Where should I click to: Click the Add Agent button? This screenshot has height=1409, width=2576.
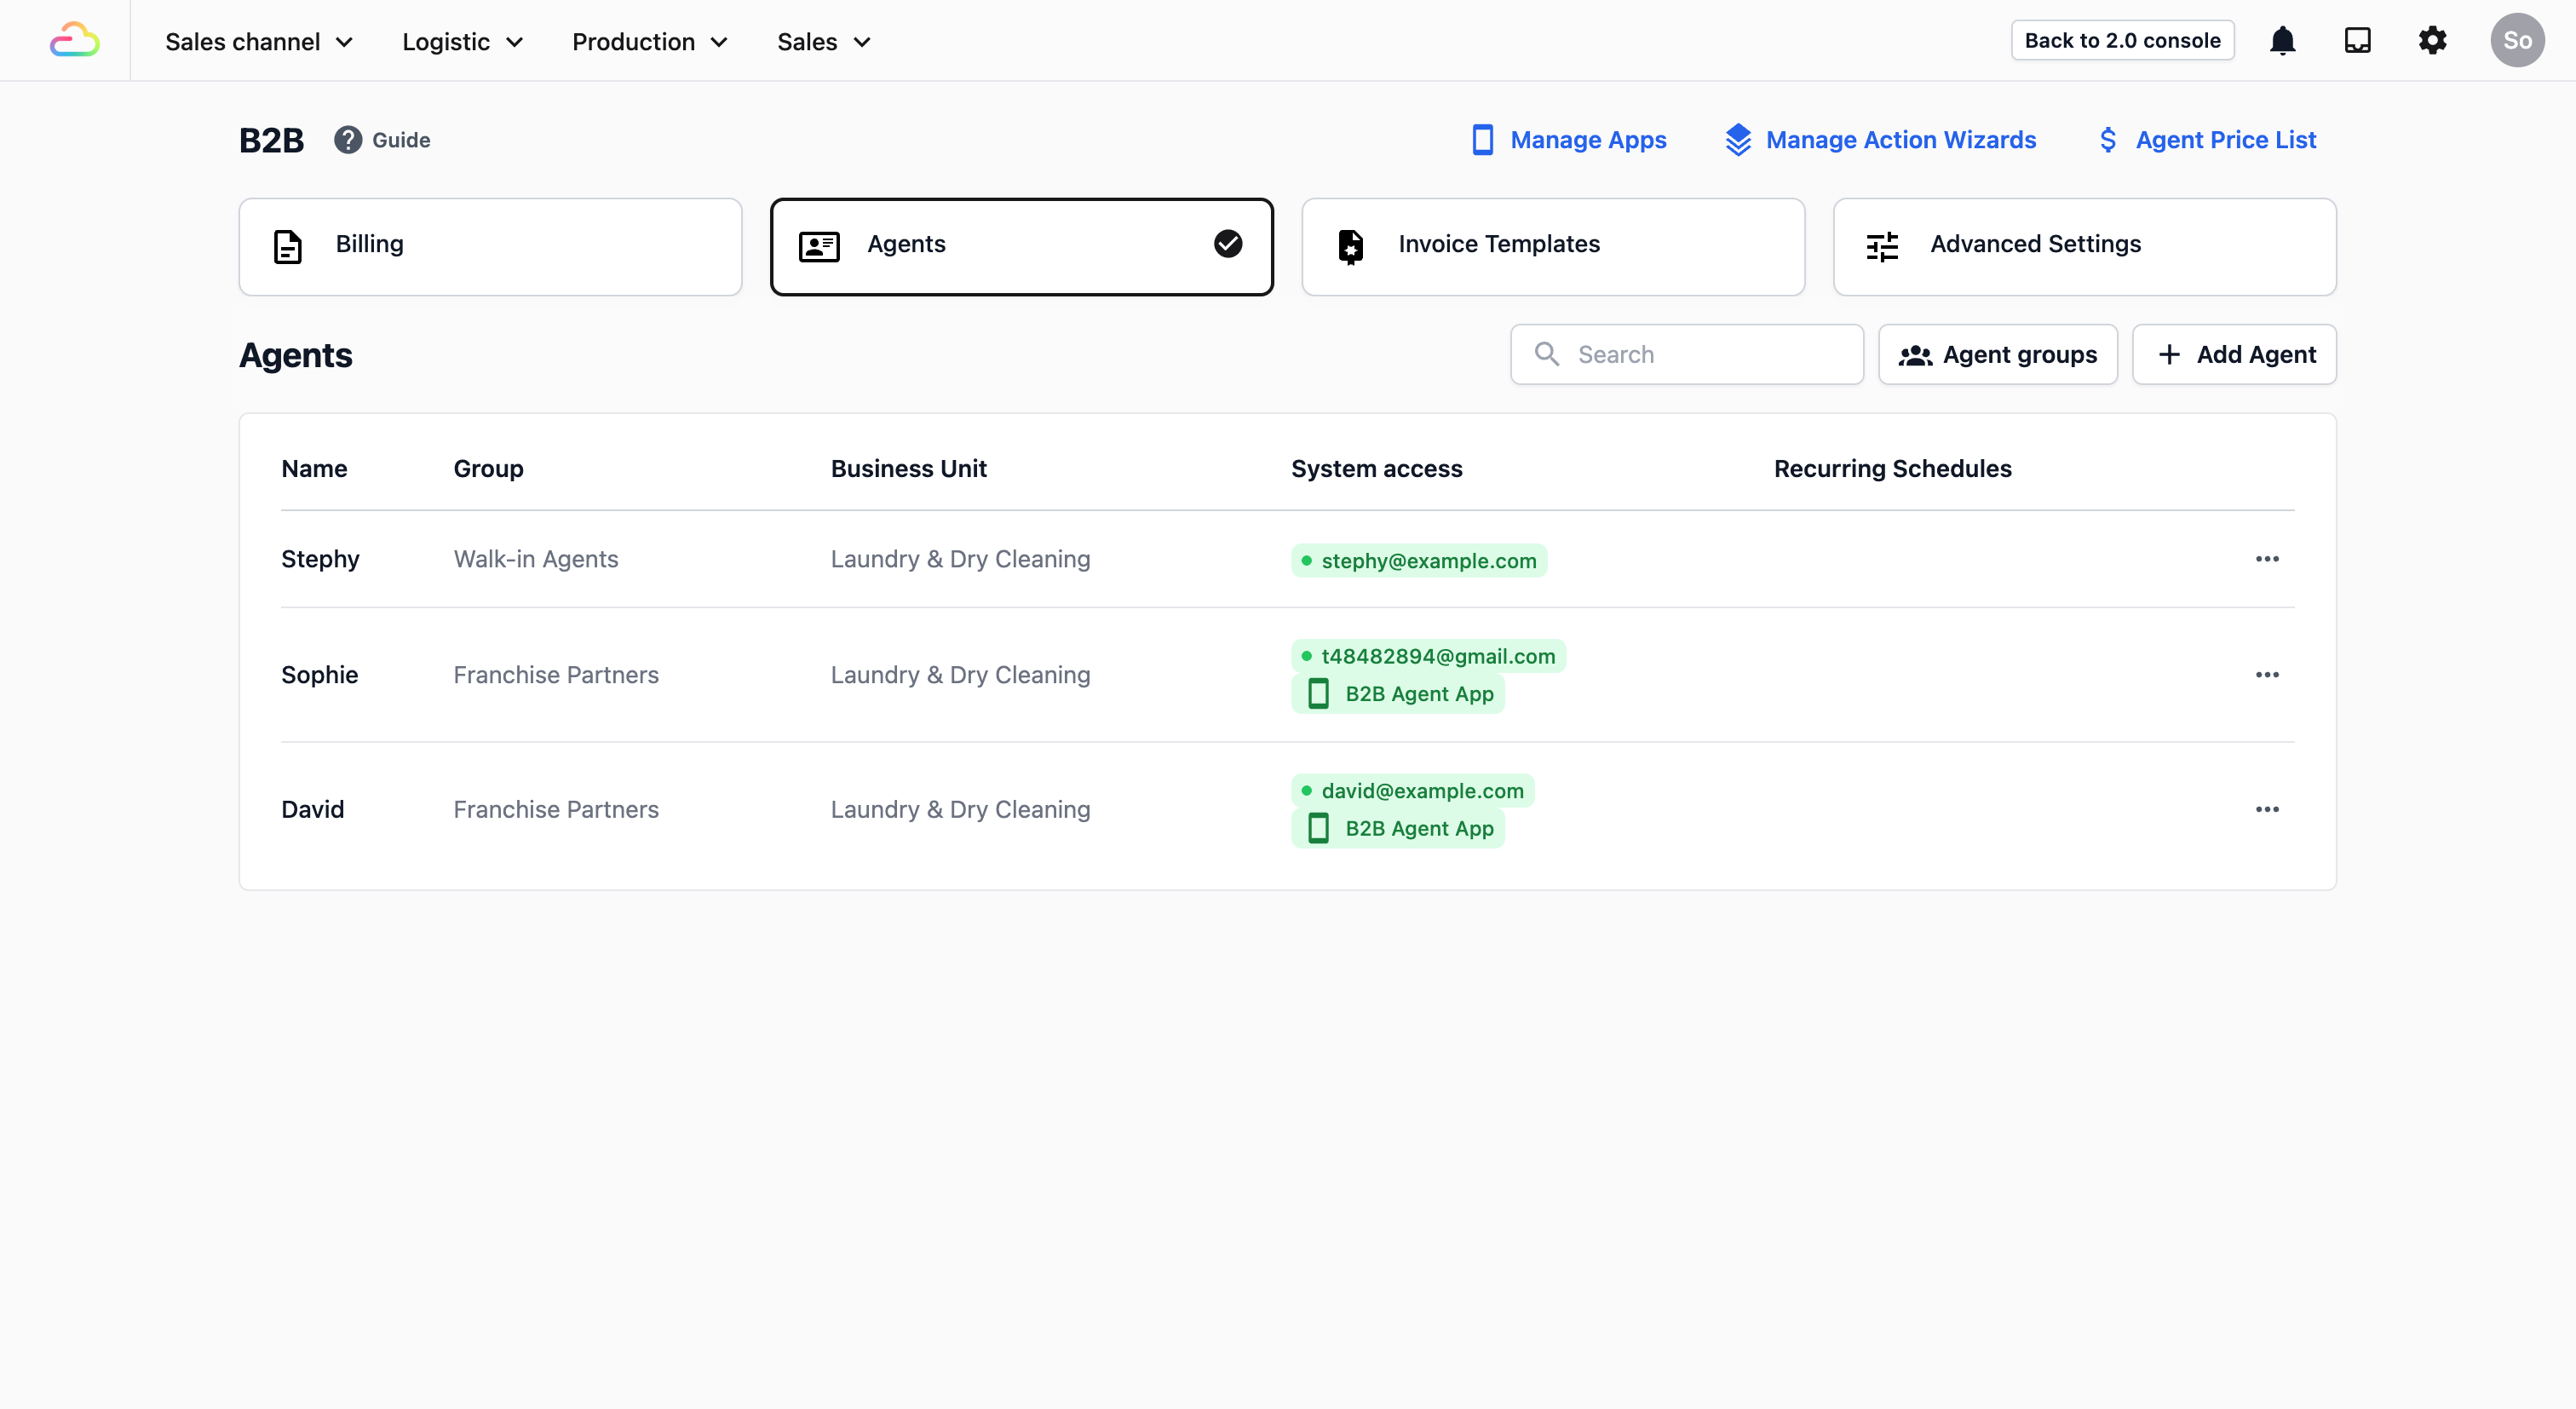[x=2234, y=354]
